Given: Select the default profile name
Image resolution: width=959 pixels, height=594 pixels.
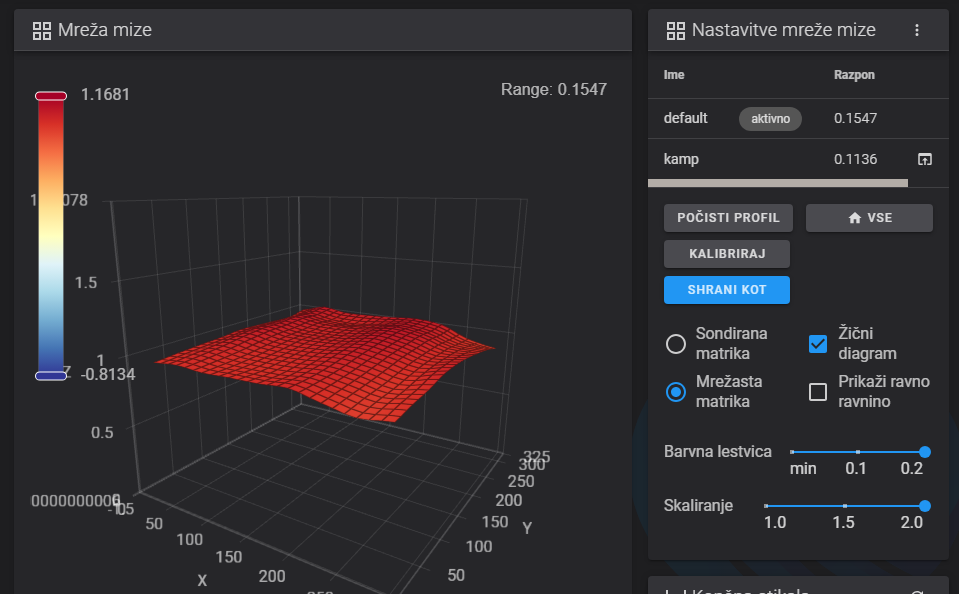Looking at the screenshot, I should click(x=686, y=118).
